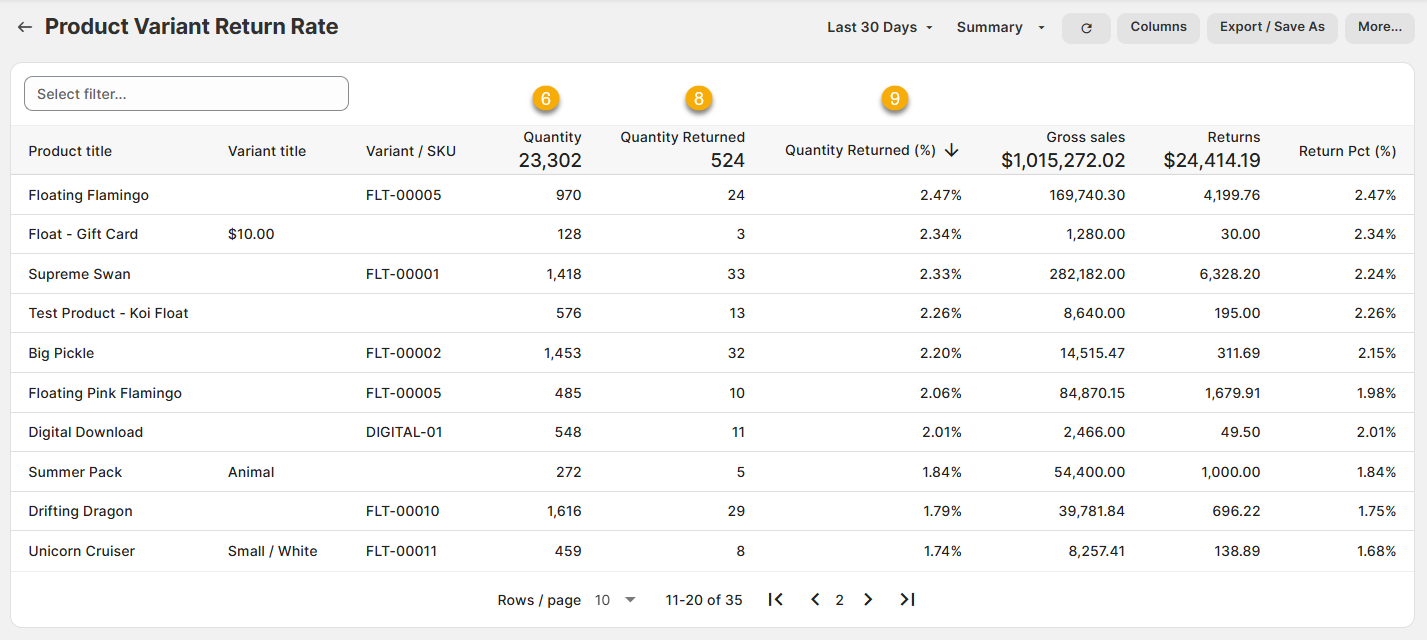Sort by the Gross sales column header
The image size is (1427, 640).
1085,138
